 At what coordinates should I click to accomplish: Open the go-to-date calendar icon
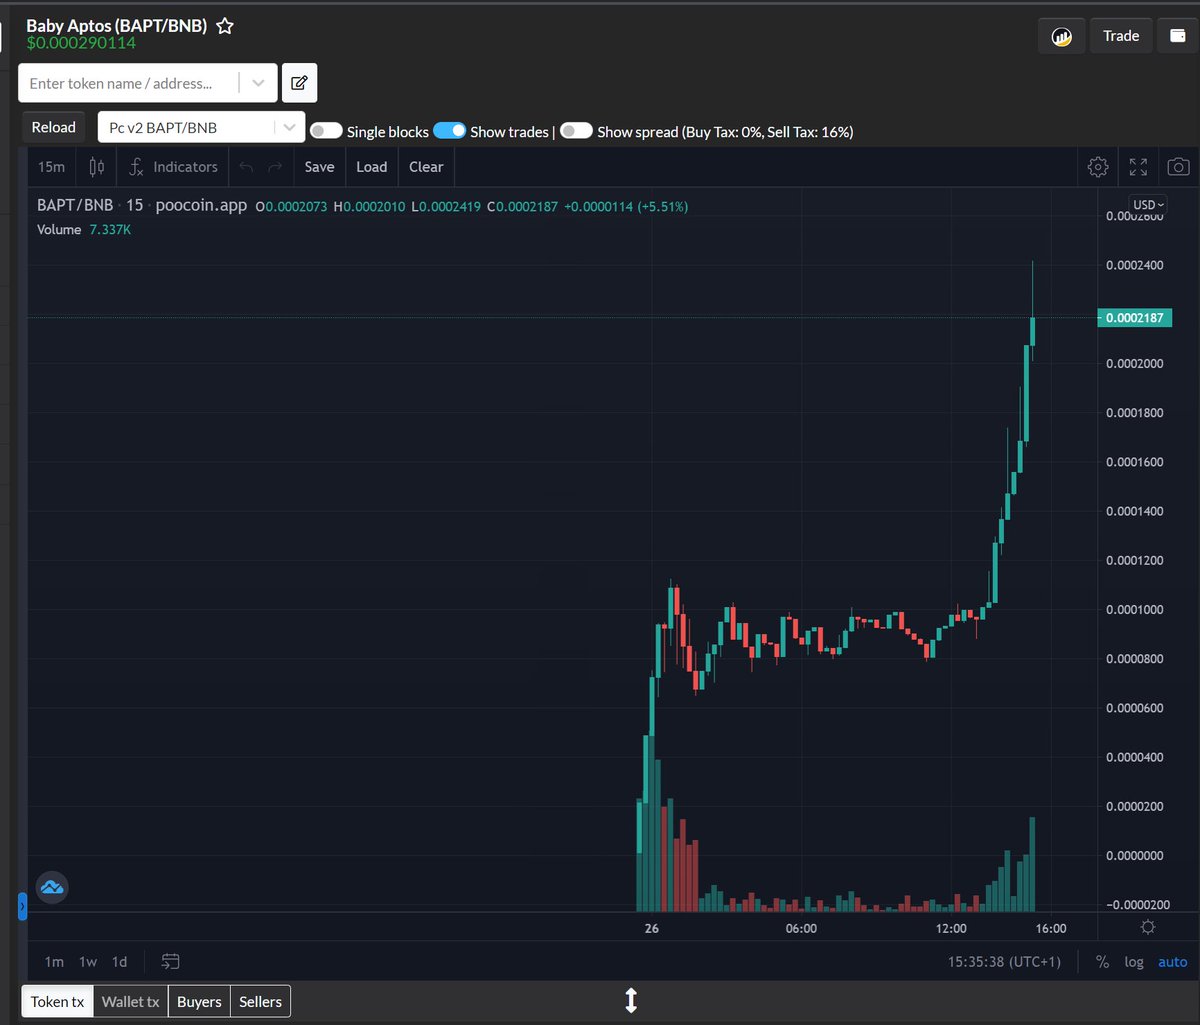(171, 962)
